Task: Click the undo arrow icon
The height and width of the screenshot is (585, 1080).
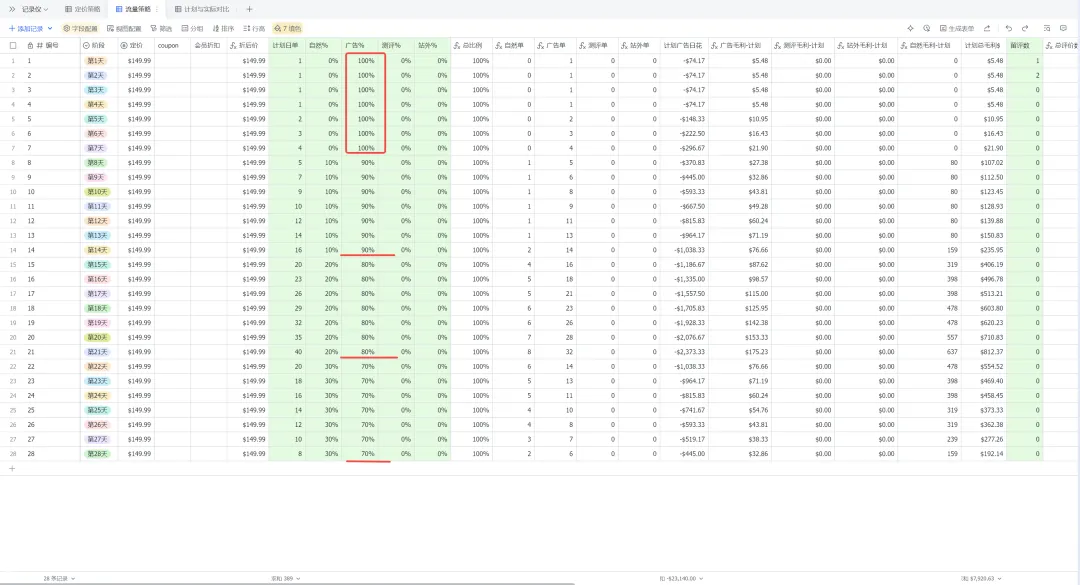Action: [x=1008, y=28]
